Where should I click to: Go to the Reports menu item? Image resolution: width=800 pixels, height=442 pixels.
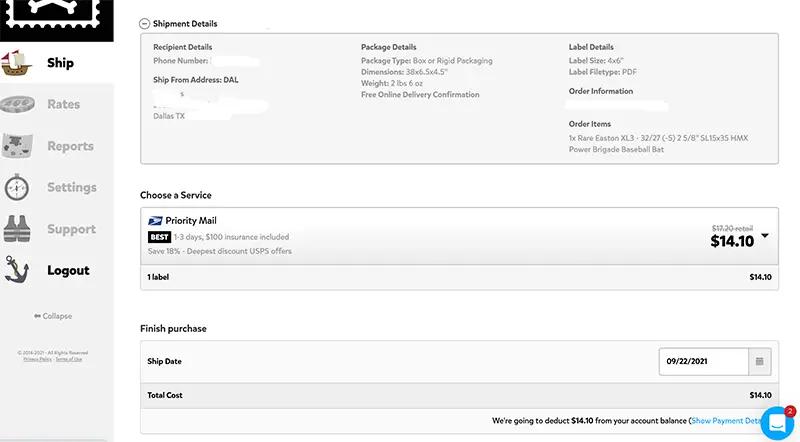point(70,146)
